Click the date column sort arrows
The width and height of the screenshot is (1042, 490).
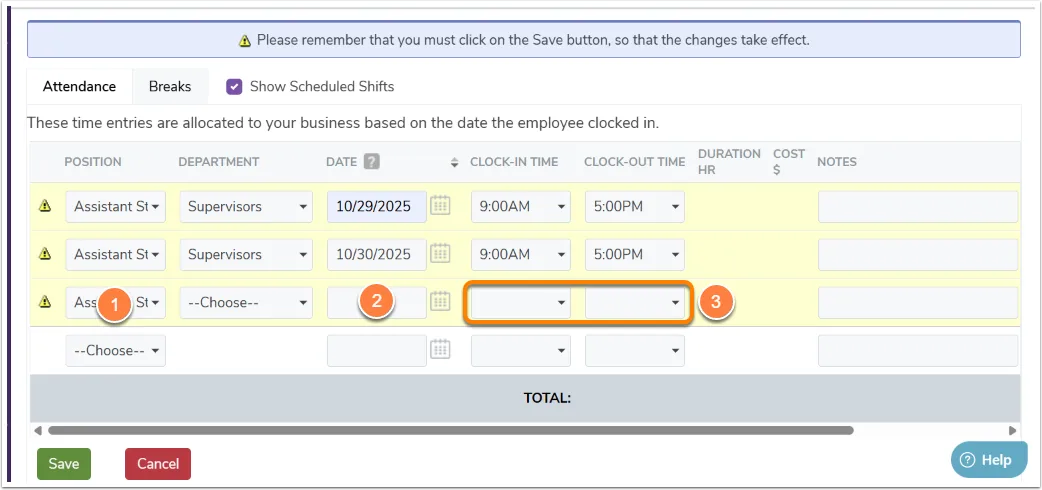tap(455, 162)
